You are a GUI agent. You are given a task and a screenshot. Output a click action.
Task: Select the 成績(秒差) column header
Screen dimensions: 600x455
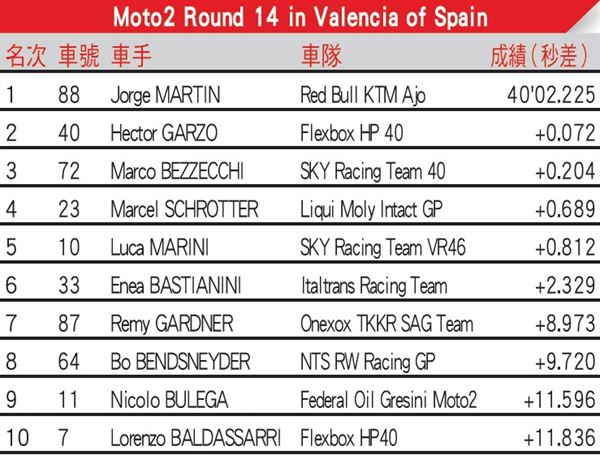click(x=540, y=56)
